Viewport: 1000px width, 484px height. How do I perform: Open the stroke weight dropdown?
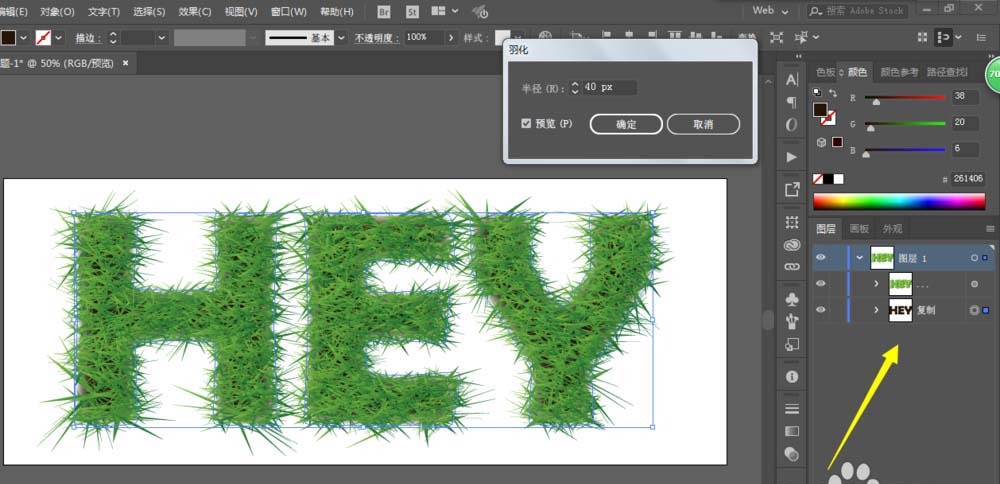pyautogui.click(x=161, y=38)
